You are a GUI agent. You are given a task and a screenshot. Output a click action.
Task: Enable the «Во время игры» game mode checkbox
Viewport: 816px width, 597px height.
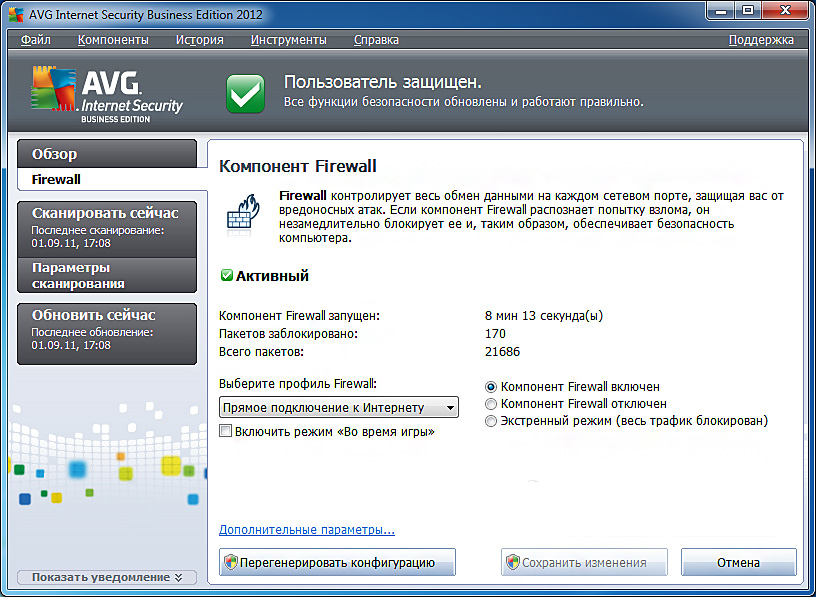pos(225,431)
